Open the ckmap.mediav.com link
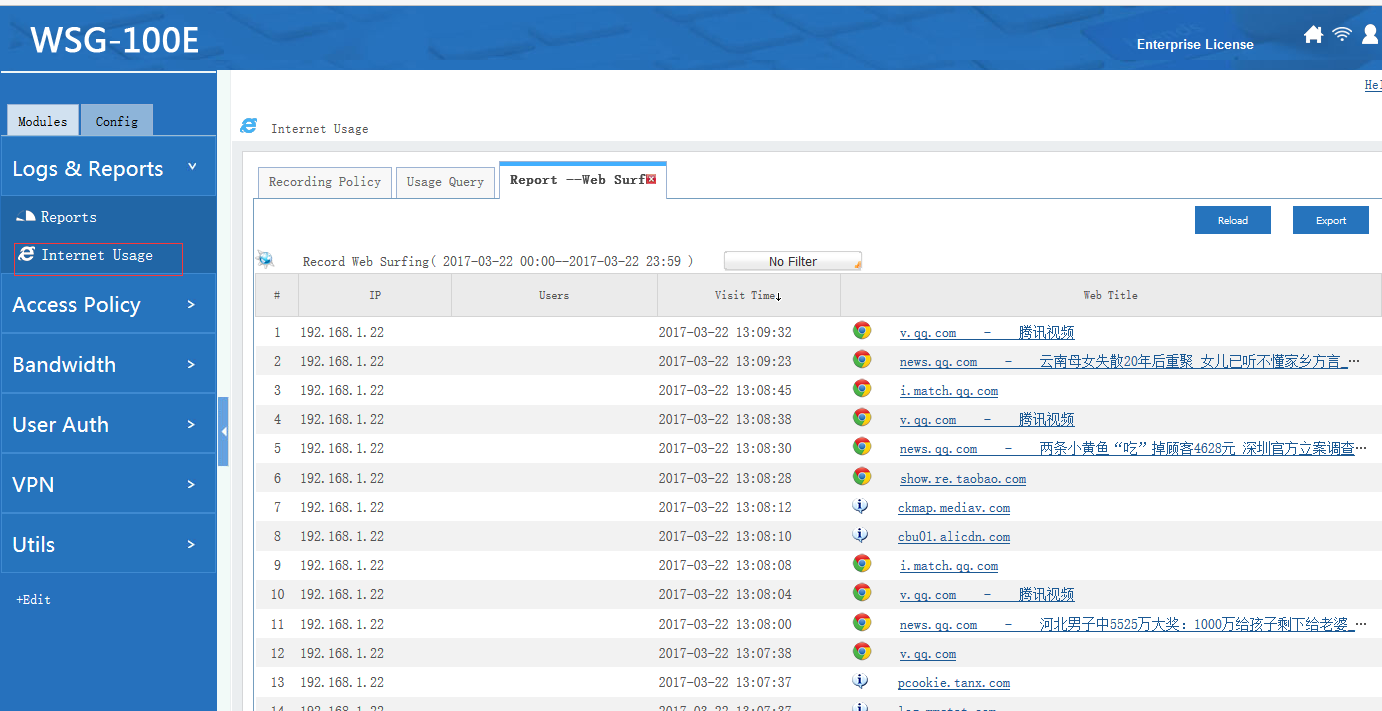 pos(954,508)
